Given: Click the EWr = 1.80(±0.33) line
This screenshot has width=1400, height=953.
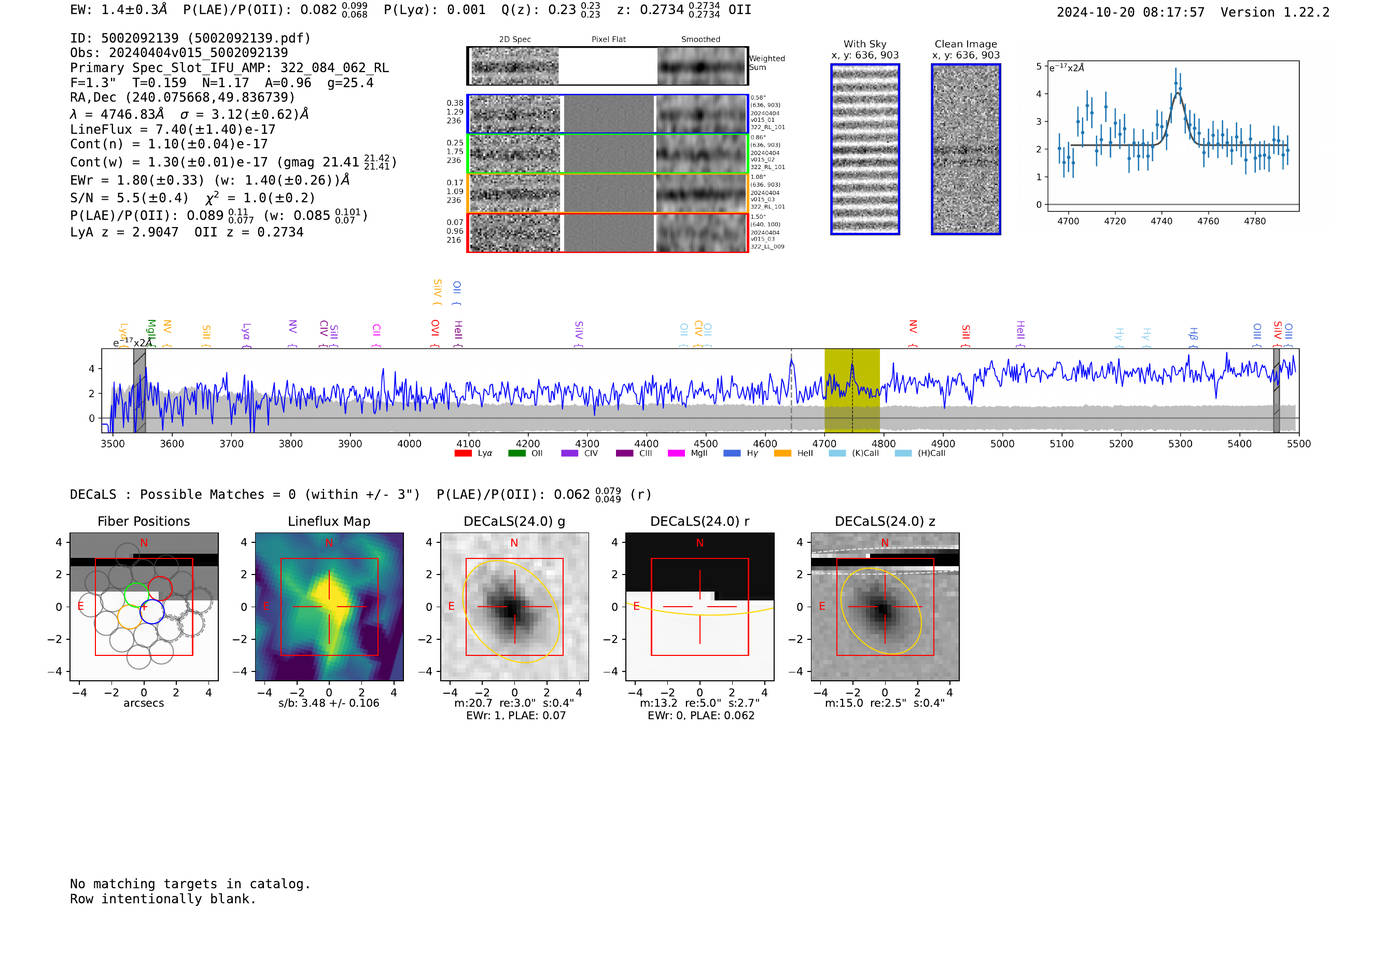Looking at the screenshot, I should 210,180.
